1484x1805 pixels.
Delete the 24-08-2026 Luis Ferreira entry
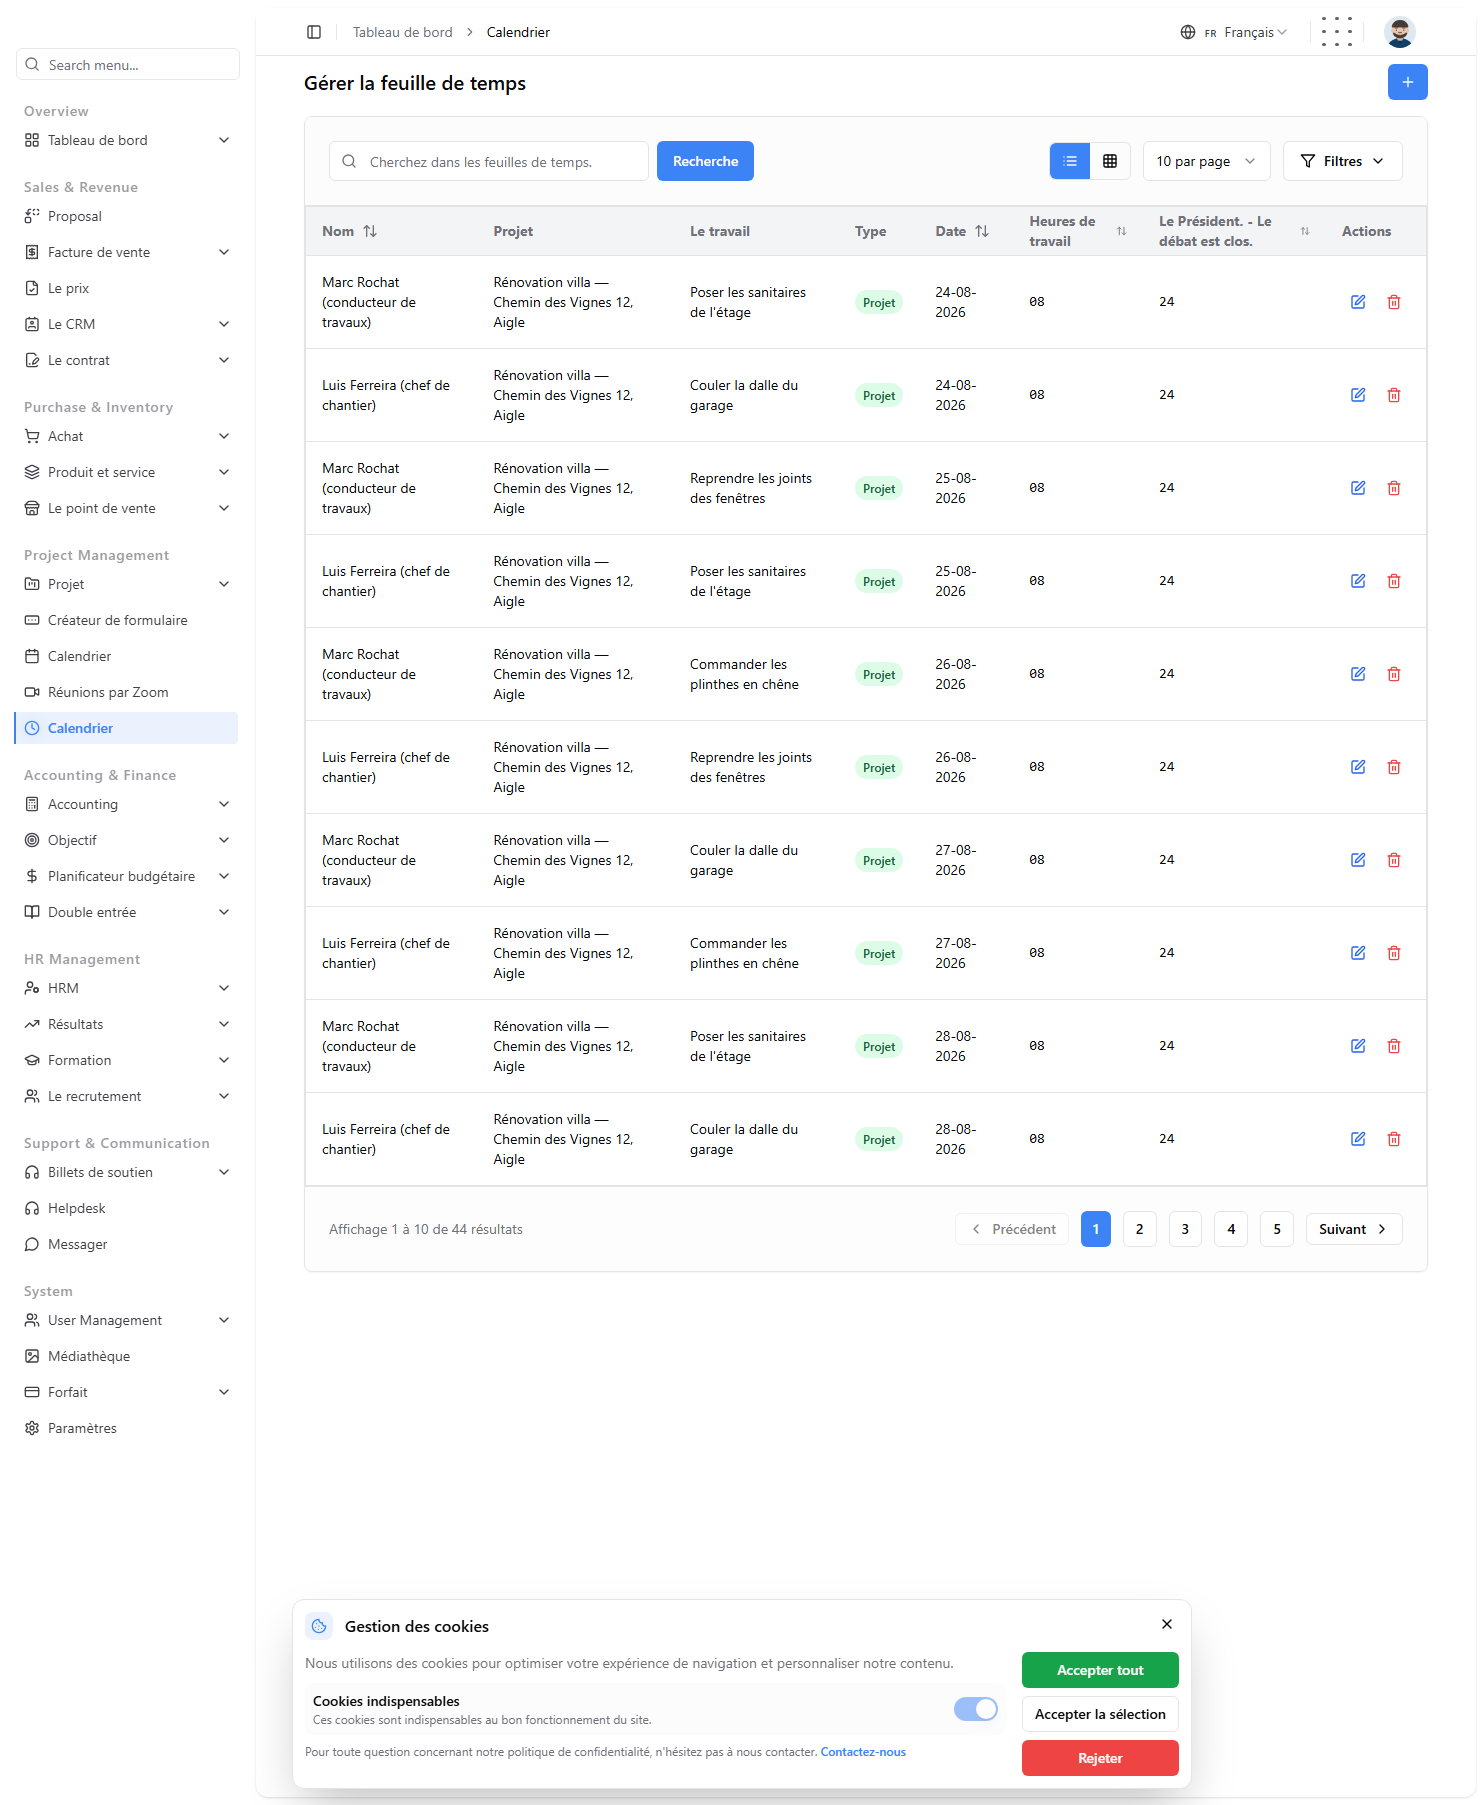tap(1393, 395)
